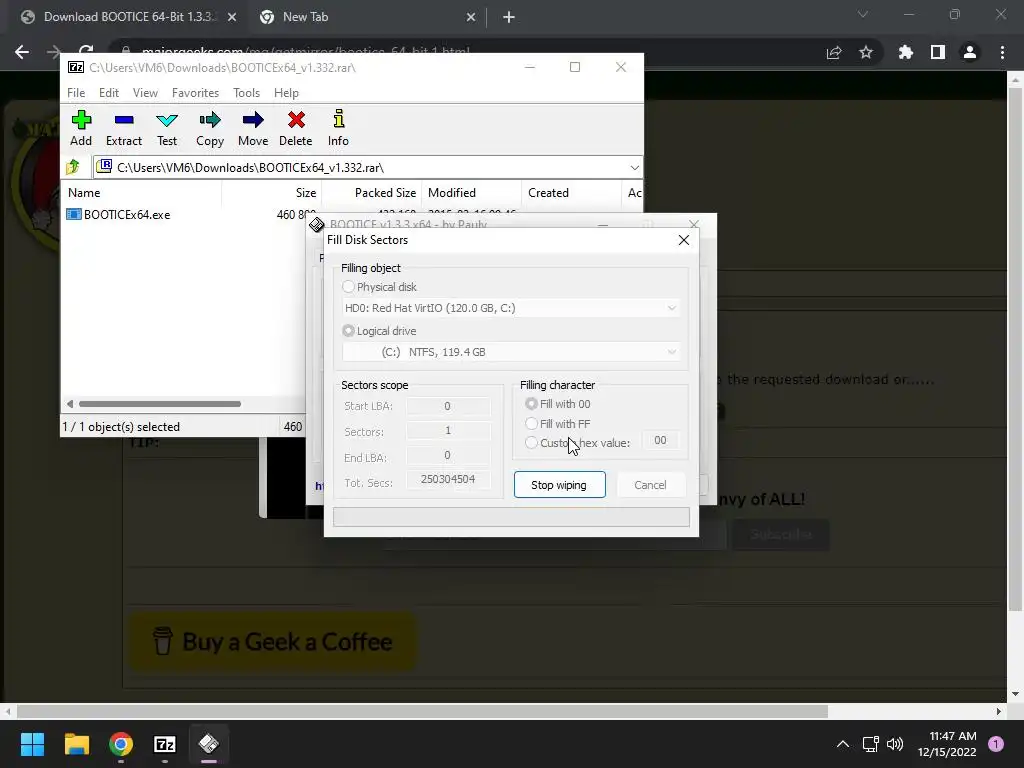Click the Test archive icon
This screenshot has height=768, width=1024.
pyautogui.click(x=167, y=120)
